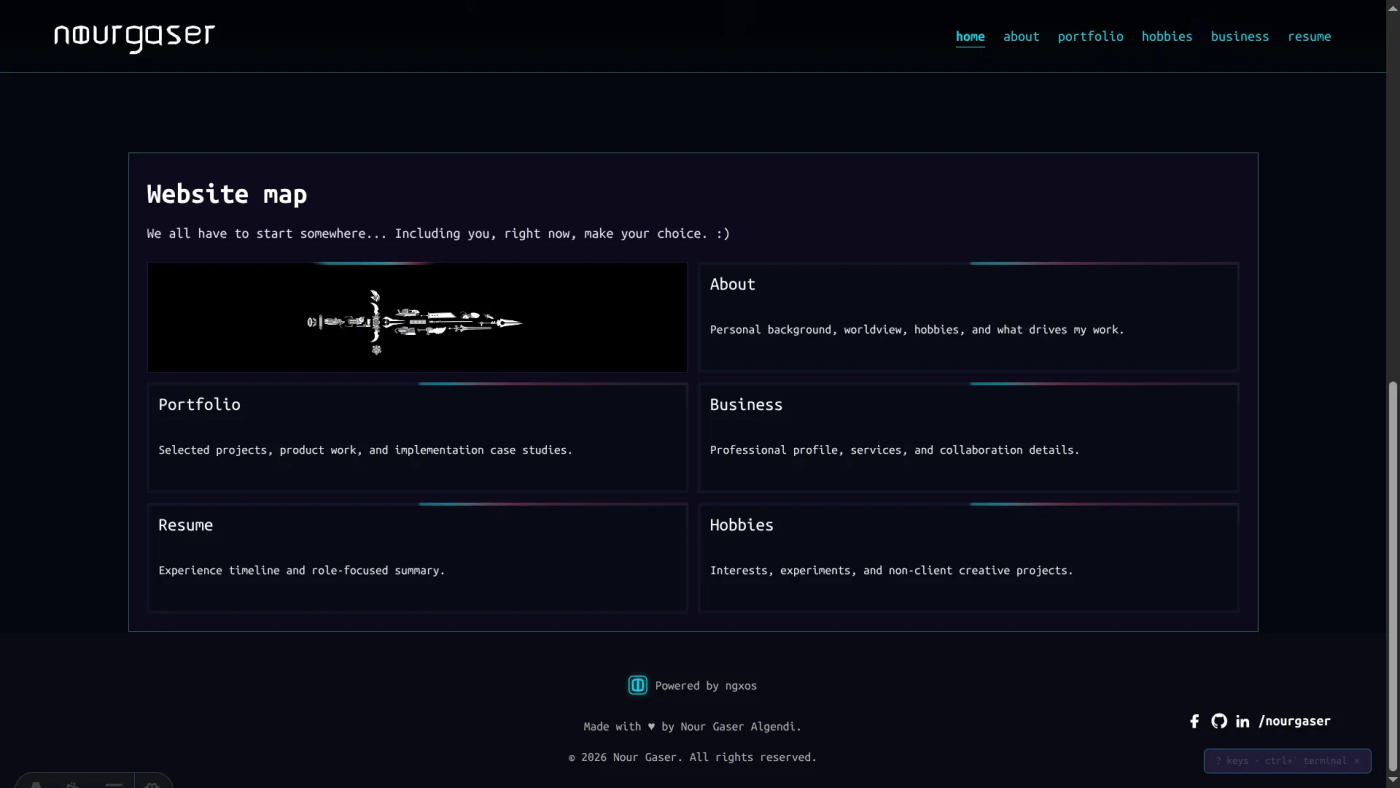Open the LinkedIn profile icon

(1242, 721)
